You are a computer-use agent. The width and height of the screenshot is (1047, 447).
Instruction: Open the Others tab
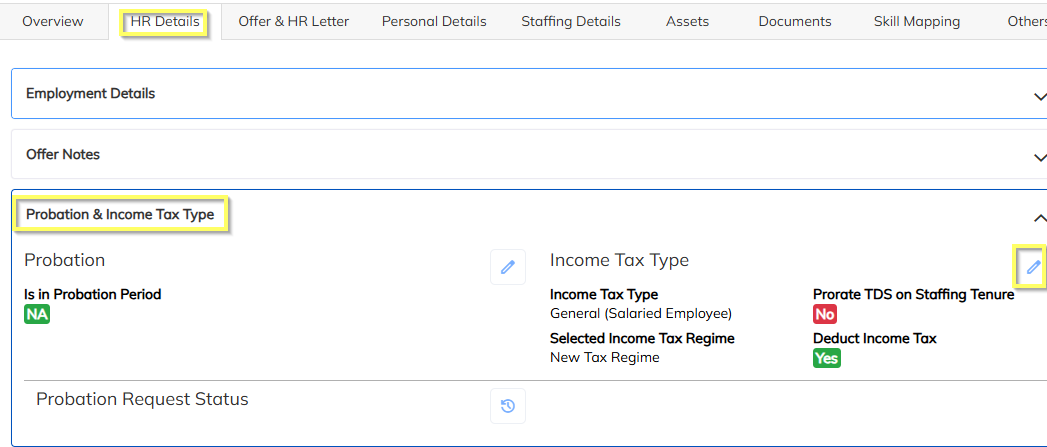pyautogui.click(x=1027, y=21)
